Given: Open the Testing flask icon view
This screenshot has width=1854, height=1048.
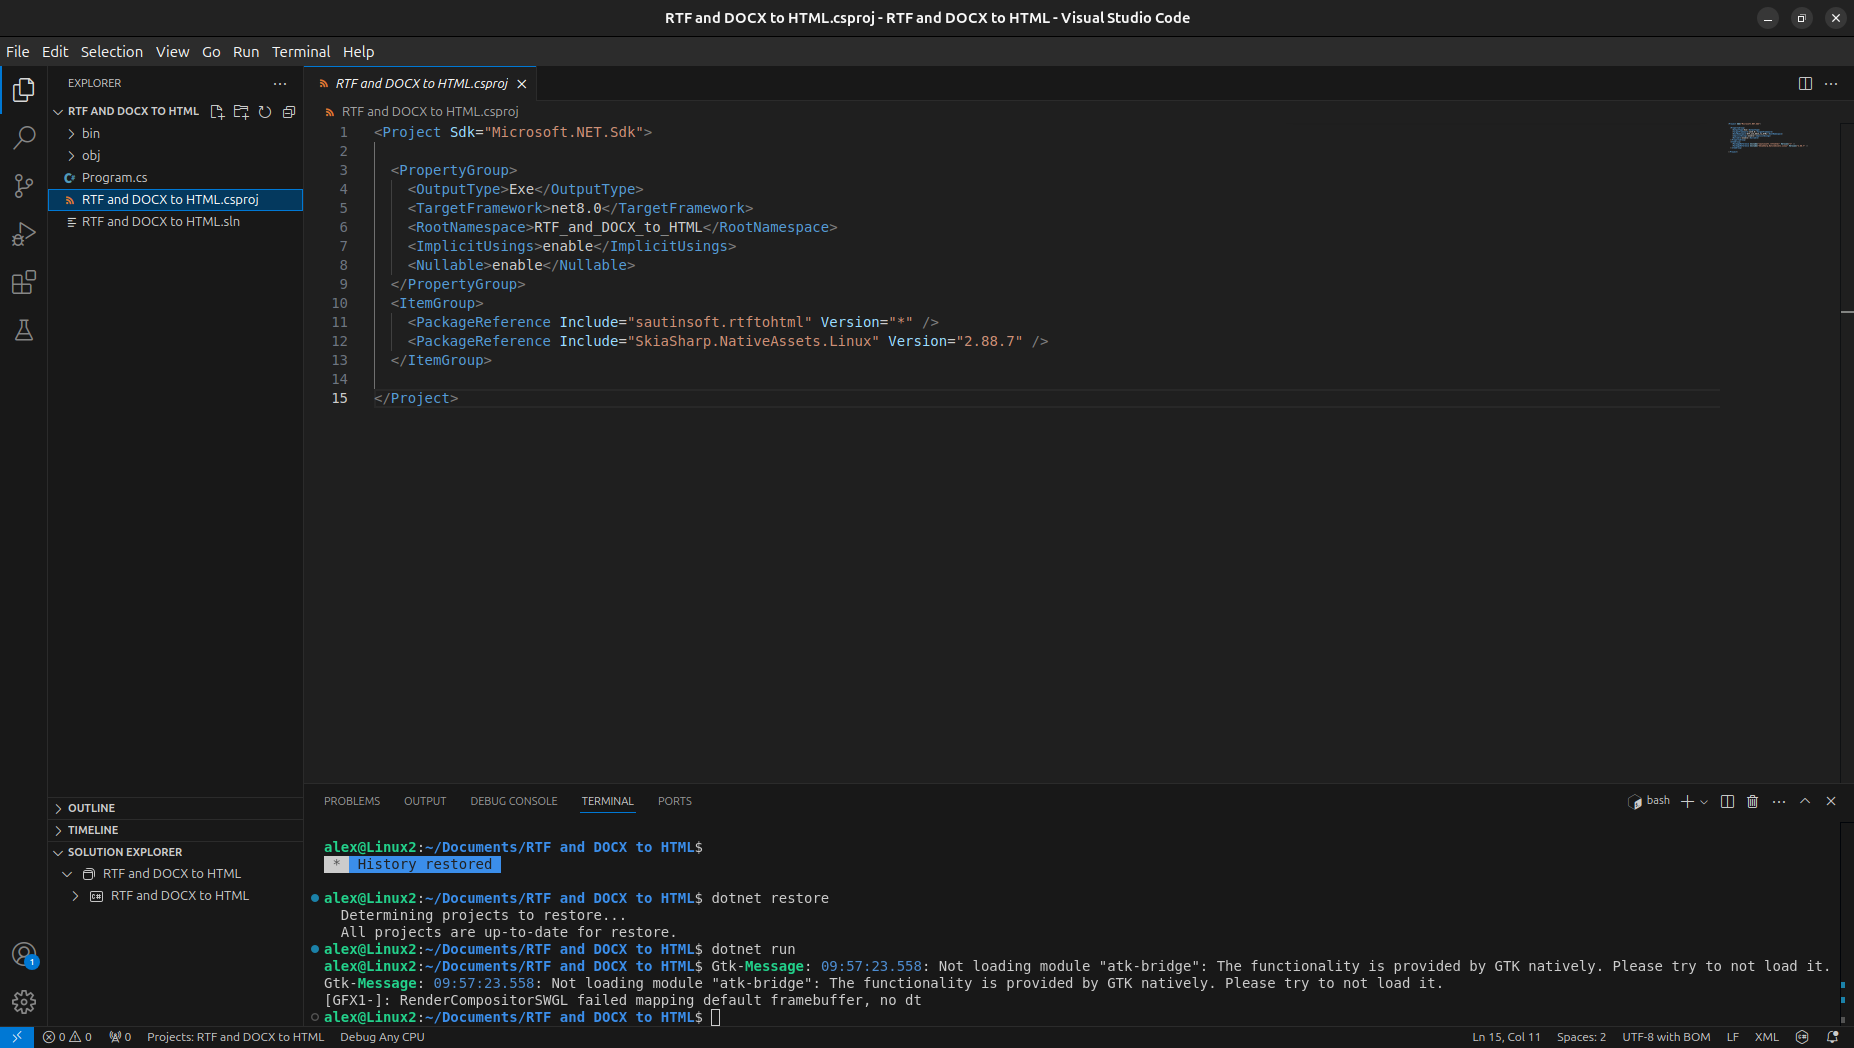Looking at the screenshot, I should 24,331.
